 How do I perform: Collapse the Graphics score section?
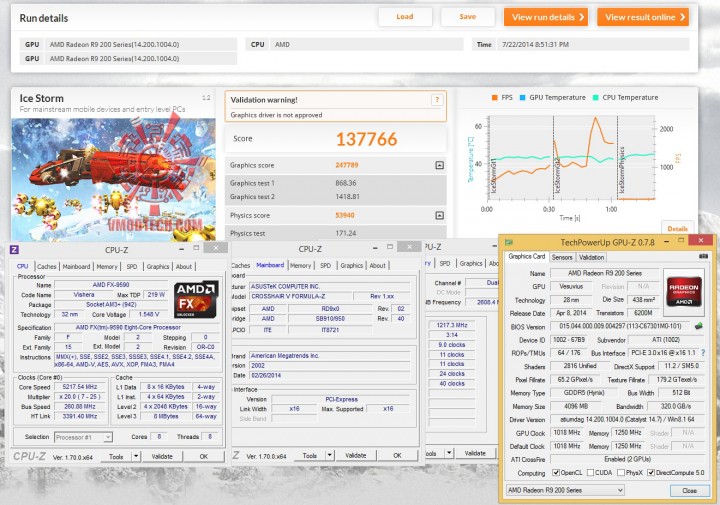[x=439, y=165]
